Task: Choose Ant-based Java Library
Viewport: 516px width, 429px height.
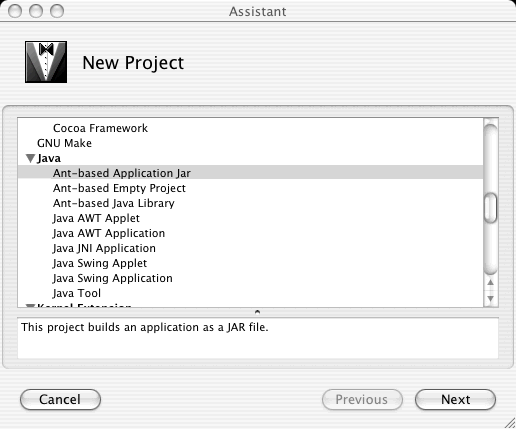Action: 250,203
